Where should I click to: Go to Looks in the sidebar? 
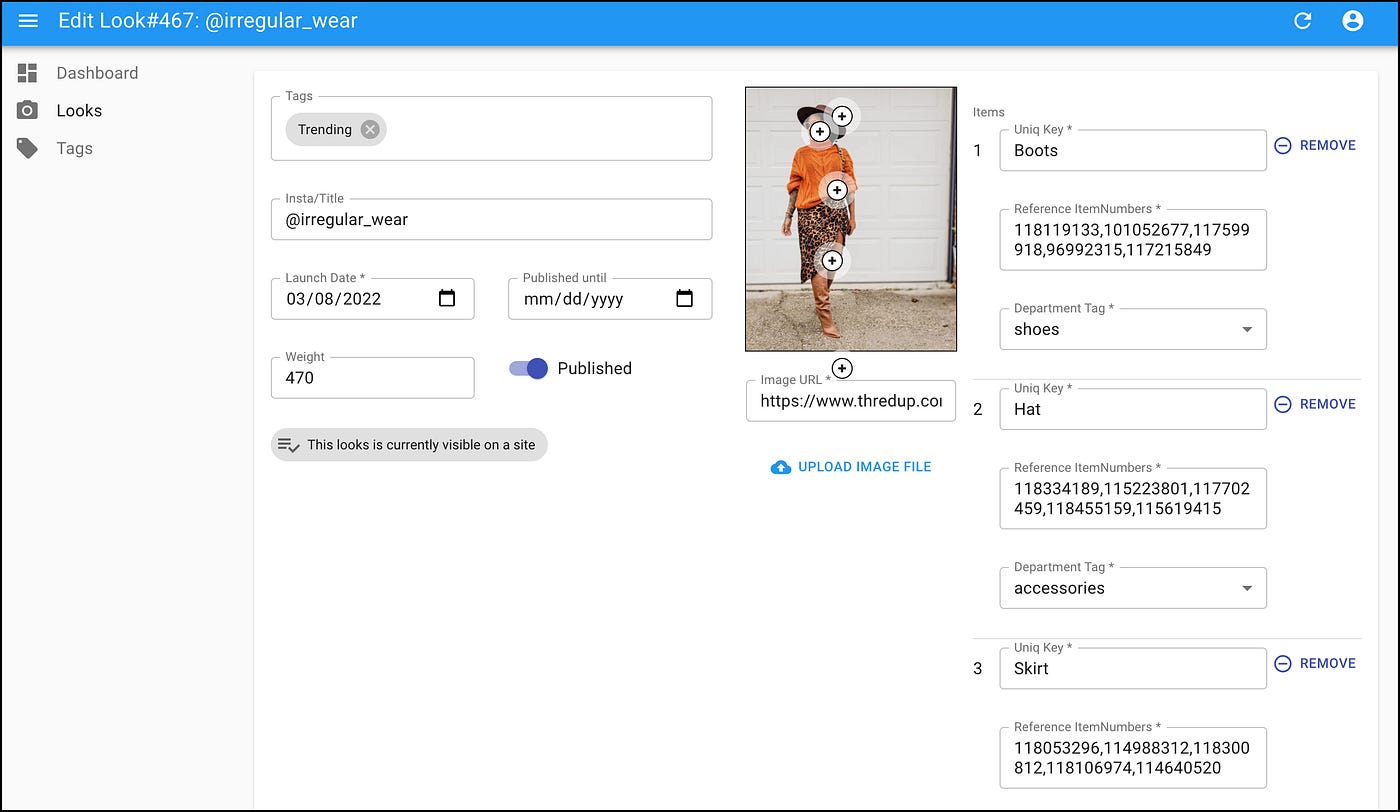pyautogui.click(x=79, y=111)
